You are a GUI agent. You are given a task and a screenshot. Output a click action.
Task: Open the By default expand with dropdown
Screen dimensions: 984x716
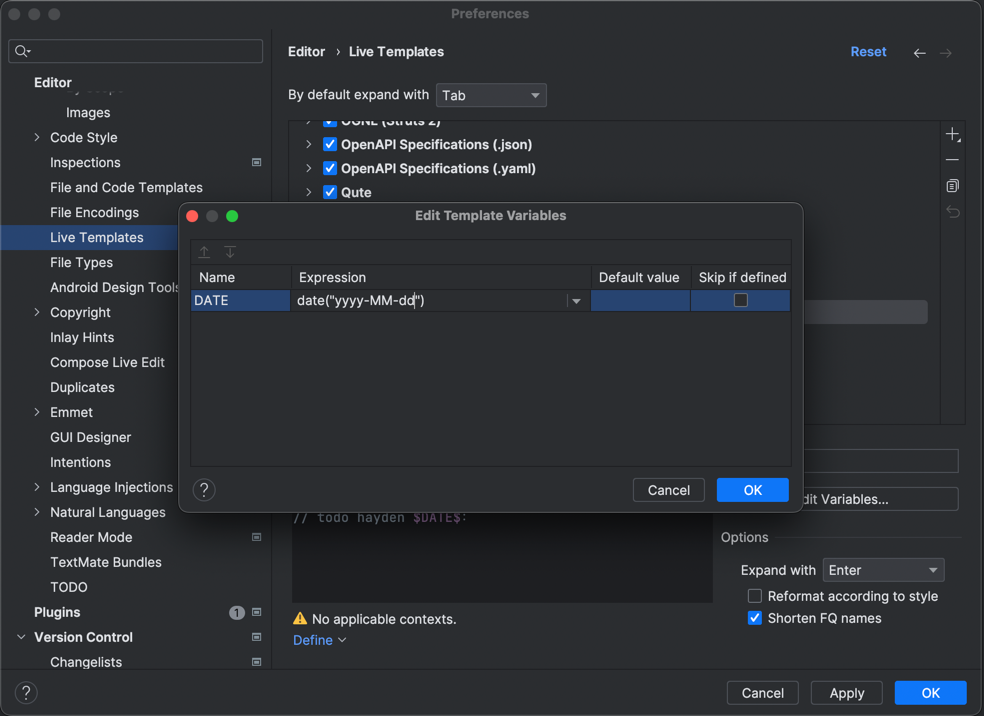[x=491, y=95]
